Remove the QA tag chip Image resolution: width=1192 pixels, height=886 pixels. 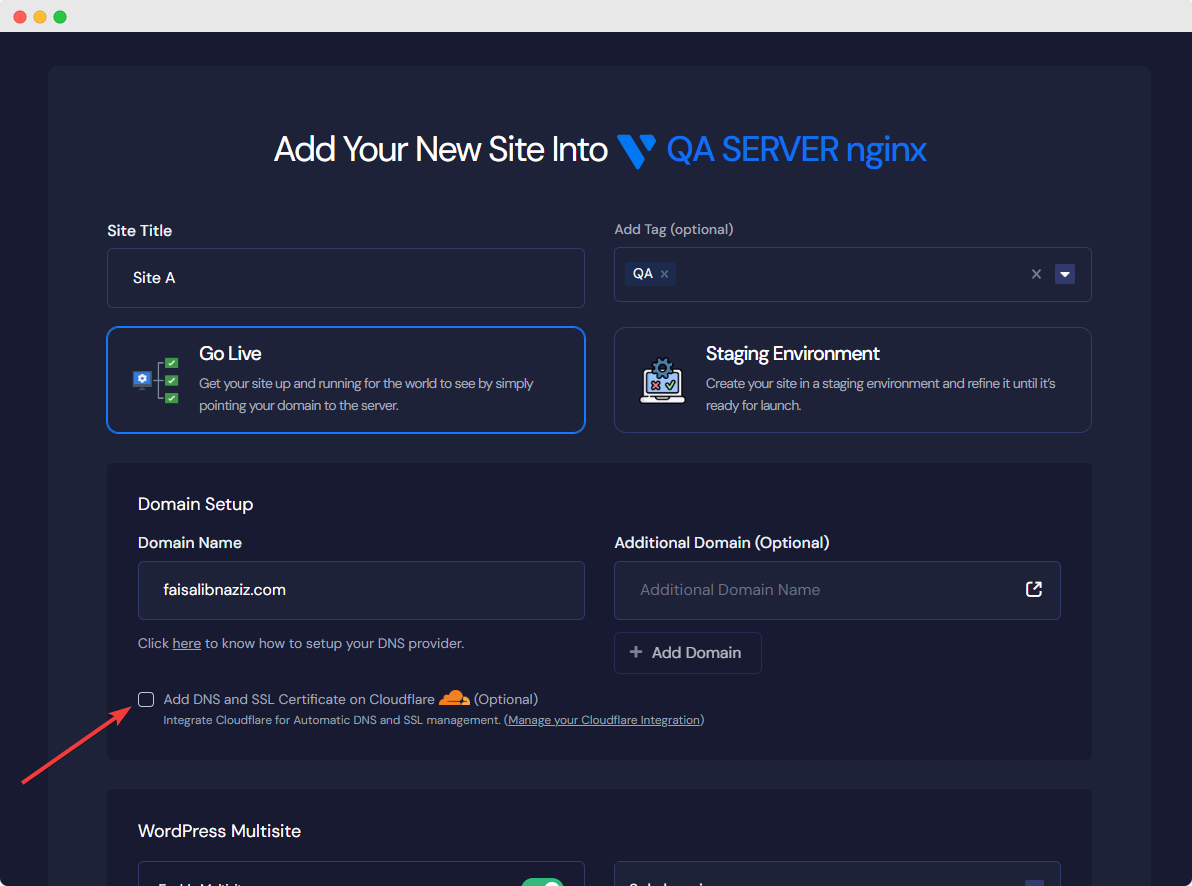click(x=664, y=274)
